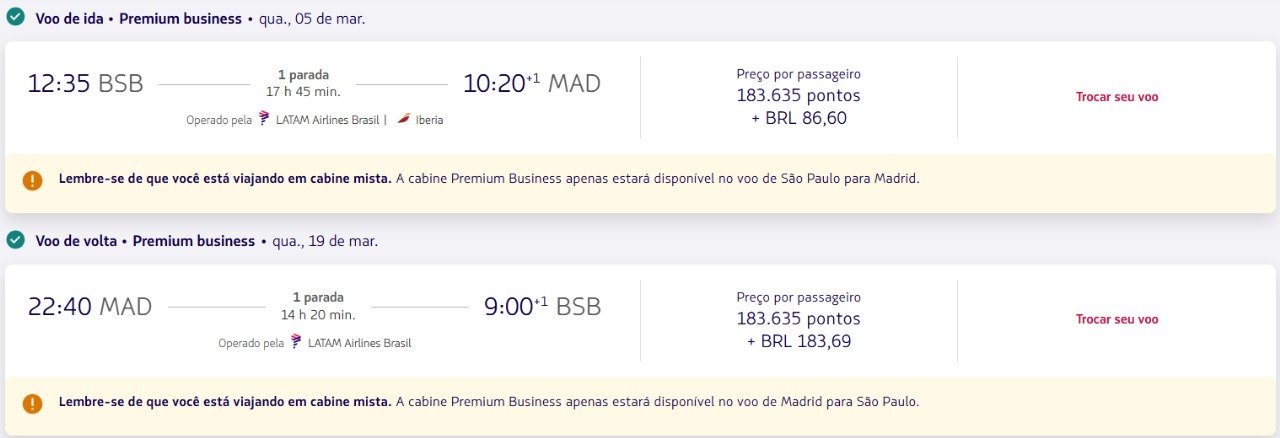Click the 10:20 MAD arrival time
This screenshot has width=1280, height=438.
tap(532, 84)
